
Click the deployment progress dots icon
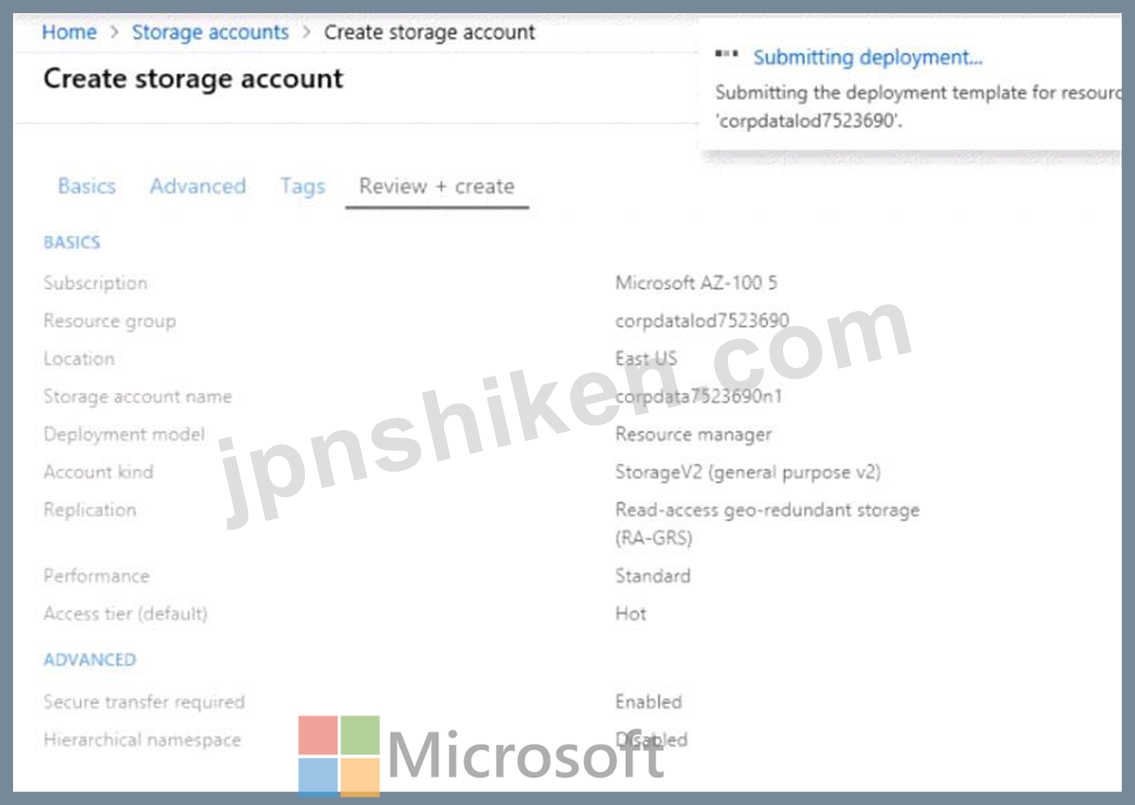[x=727, y=54]
